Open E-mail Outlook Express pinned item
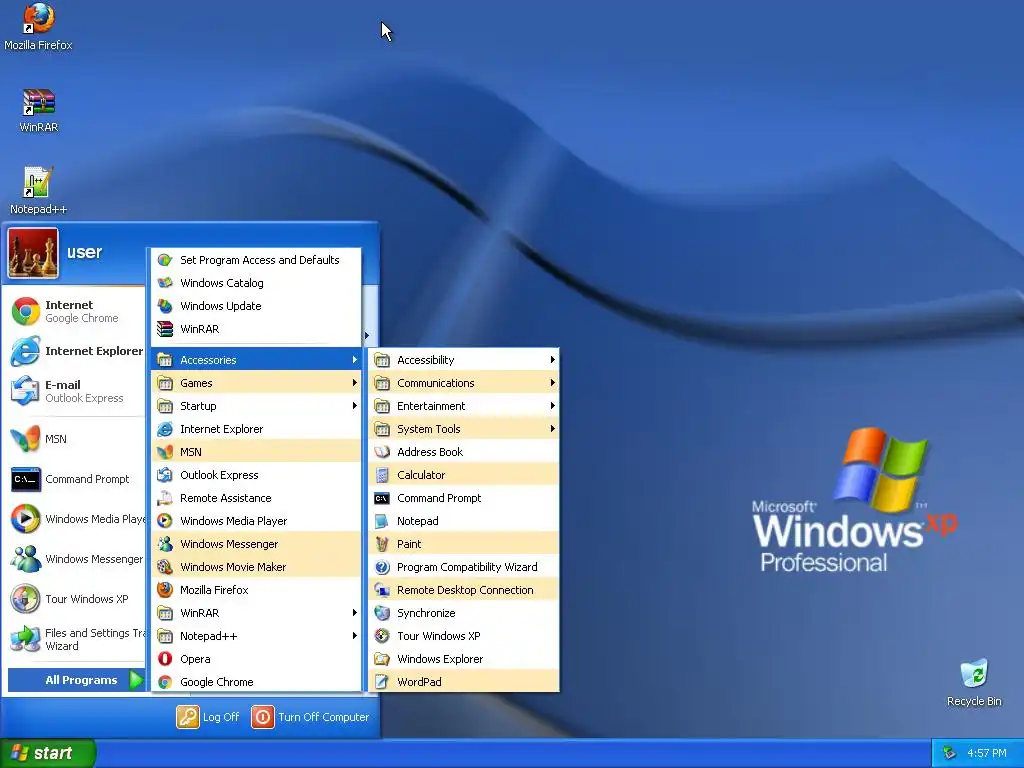 tap(75, 391)
